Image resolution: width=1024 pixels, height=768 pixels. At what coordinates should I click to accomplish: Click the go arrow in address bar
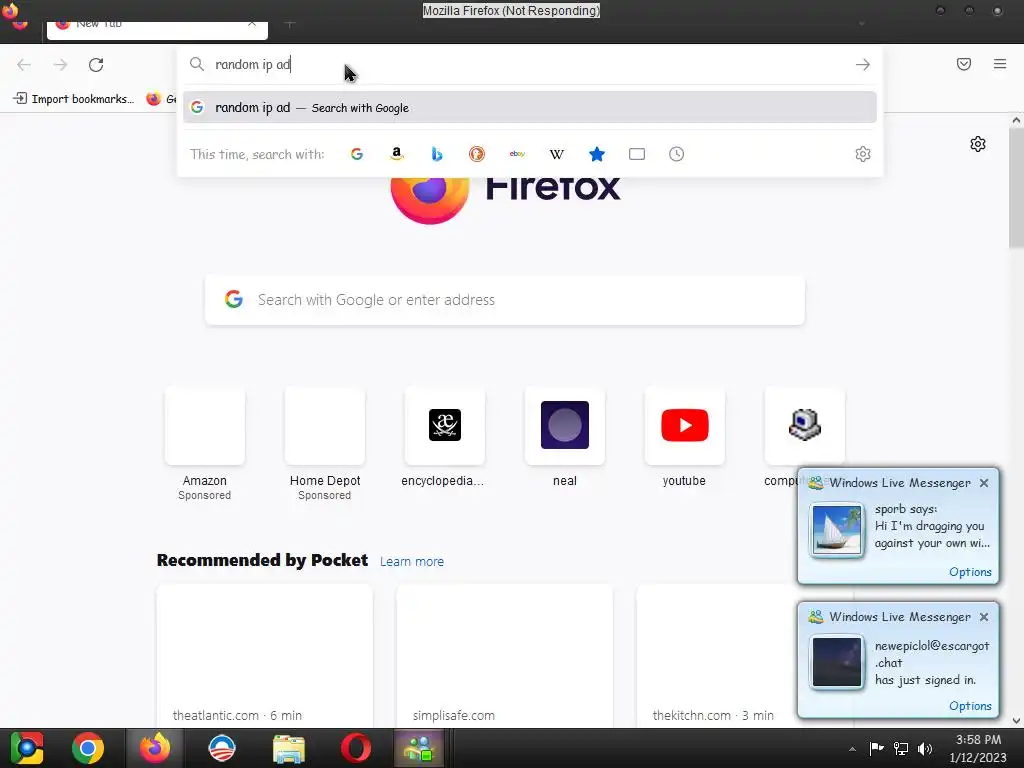coord(863,65)
